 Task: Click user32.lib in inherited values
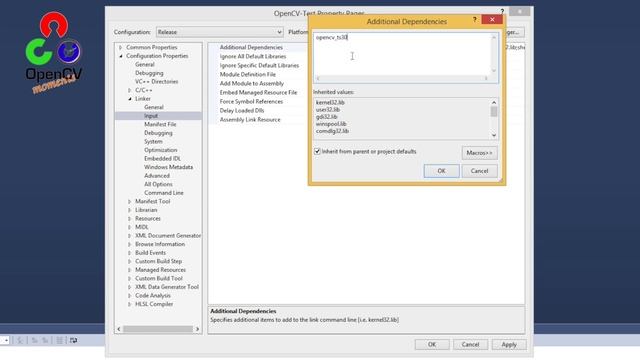point(328,110)
